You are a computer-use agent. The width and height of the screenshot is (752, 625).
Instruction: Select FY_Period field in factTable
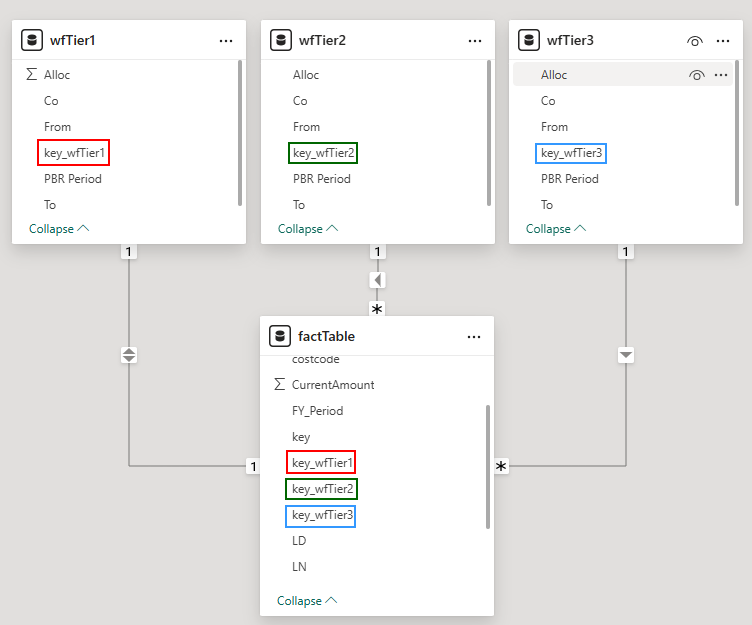point(317,411)
